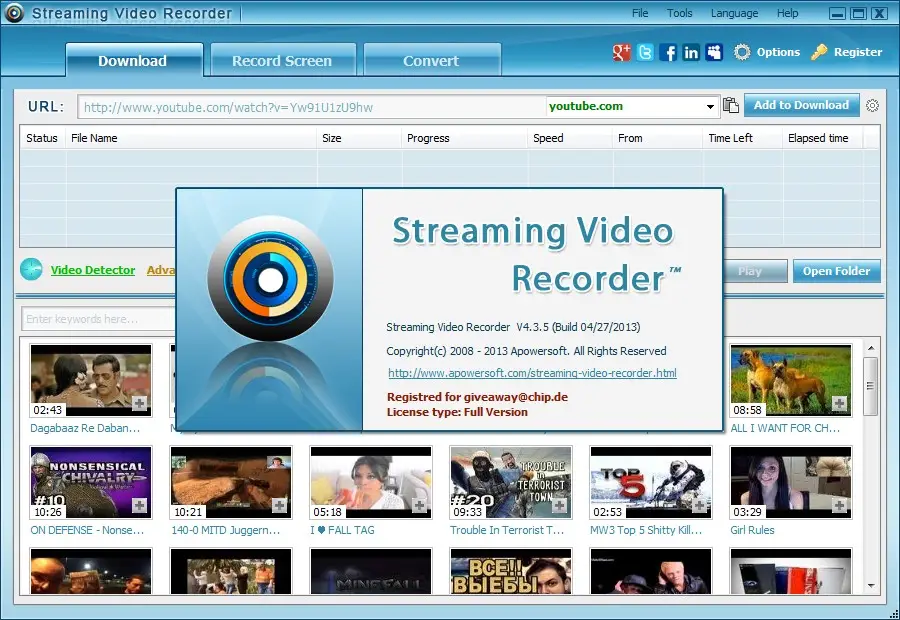
Task: Click the app logo in title bar
Action: pos(14,13)
